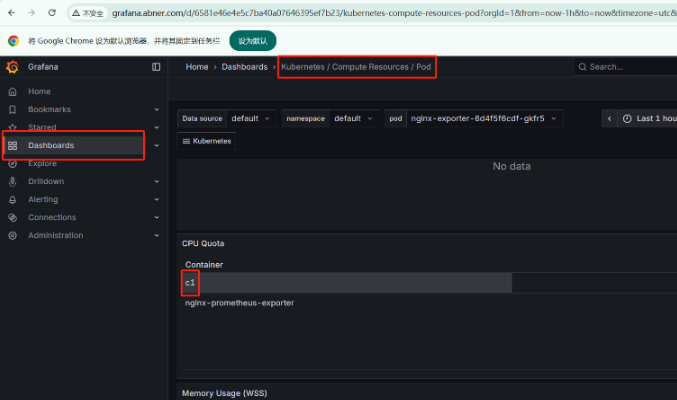Expand the Dashboards section chevron
This screenshot has width=677, height=400.
point(157,146)
